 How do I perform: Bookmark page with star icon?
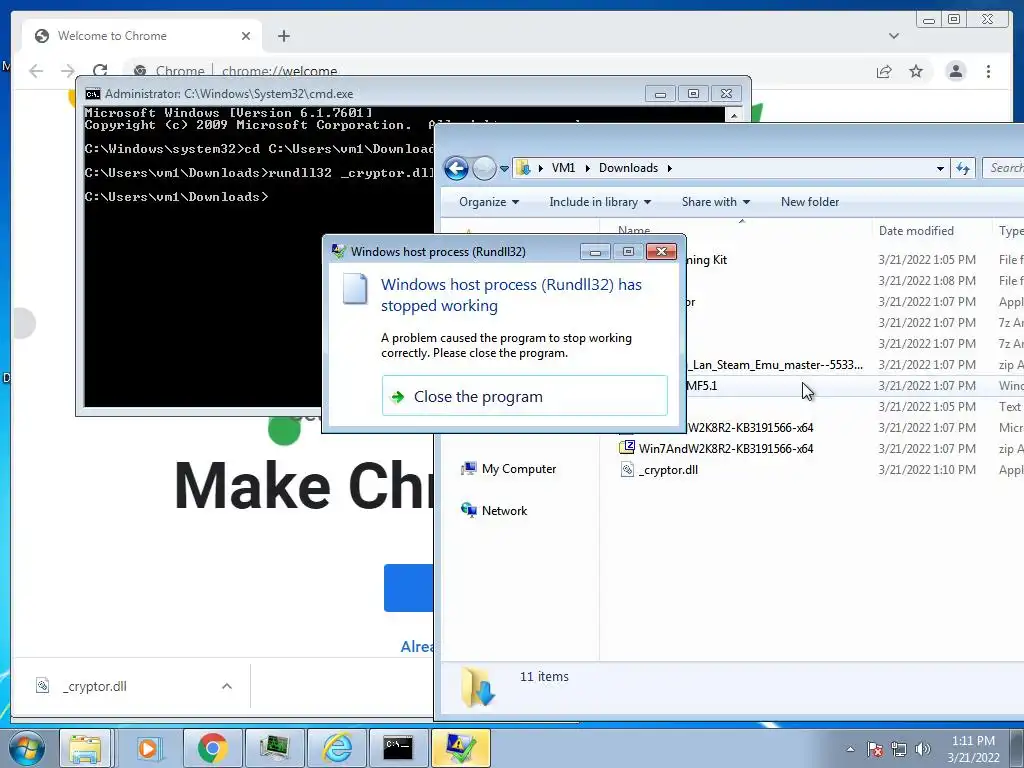click(916, 71)
